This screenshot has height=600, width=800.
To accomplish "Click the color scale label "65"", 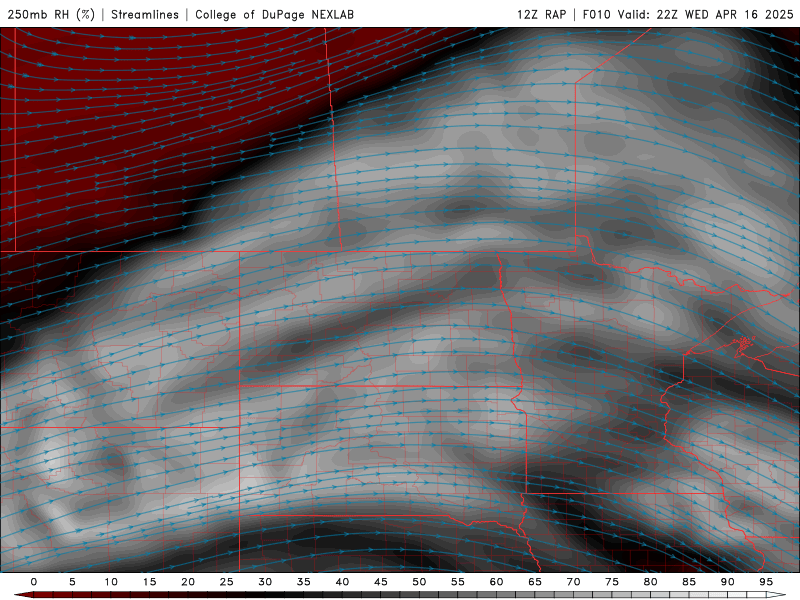I will [x=535, y=582].
